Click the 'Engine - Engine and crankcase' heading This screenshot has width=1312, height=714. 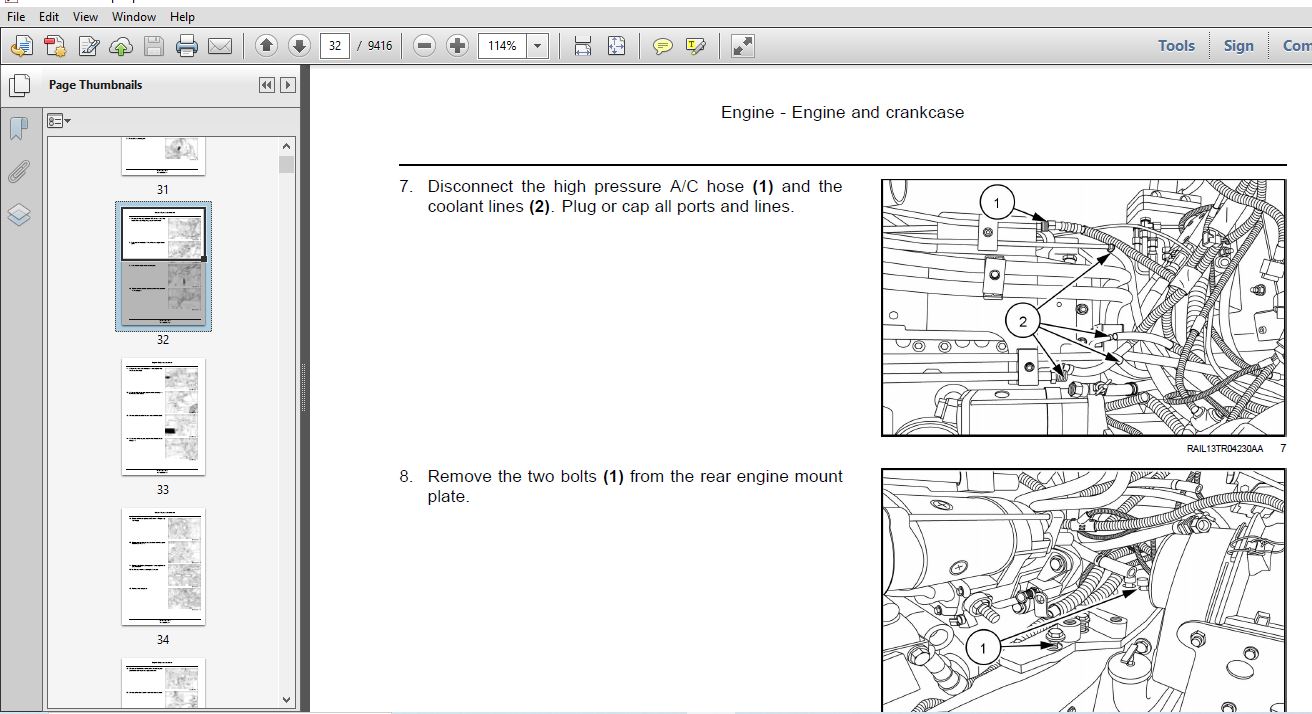click(x=842, y=112)
